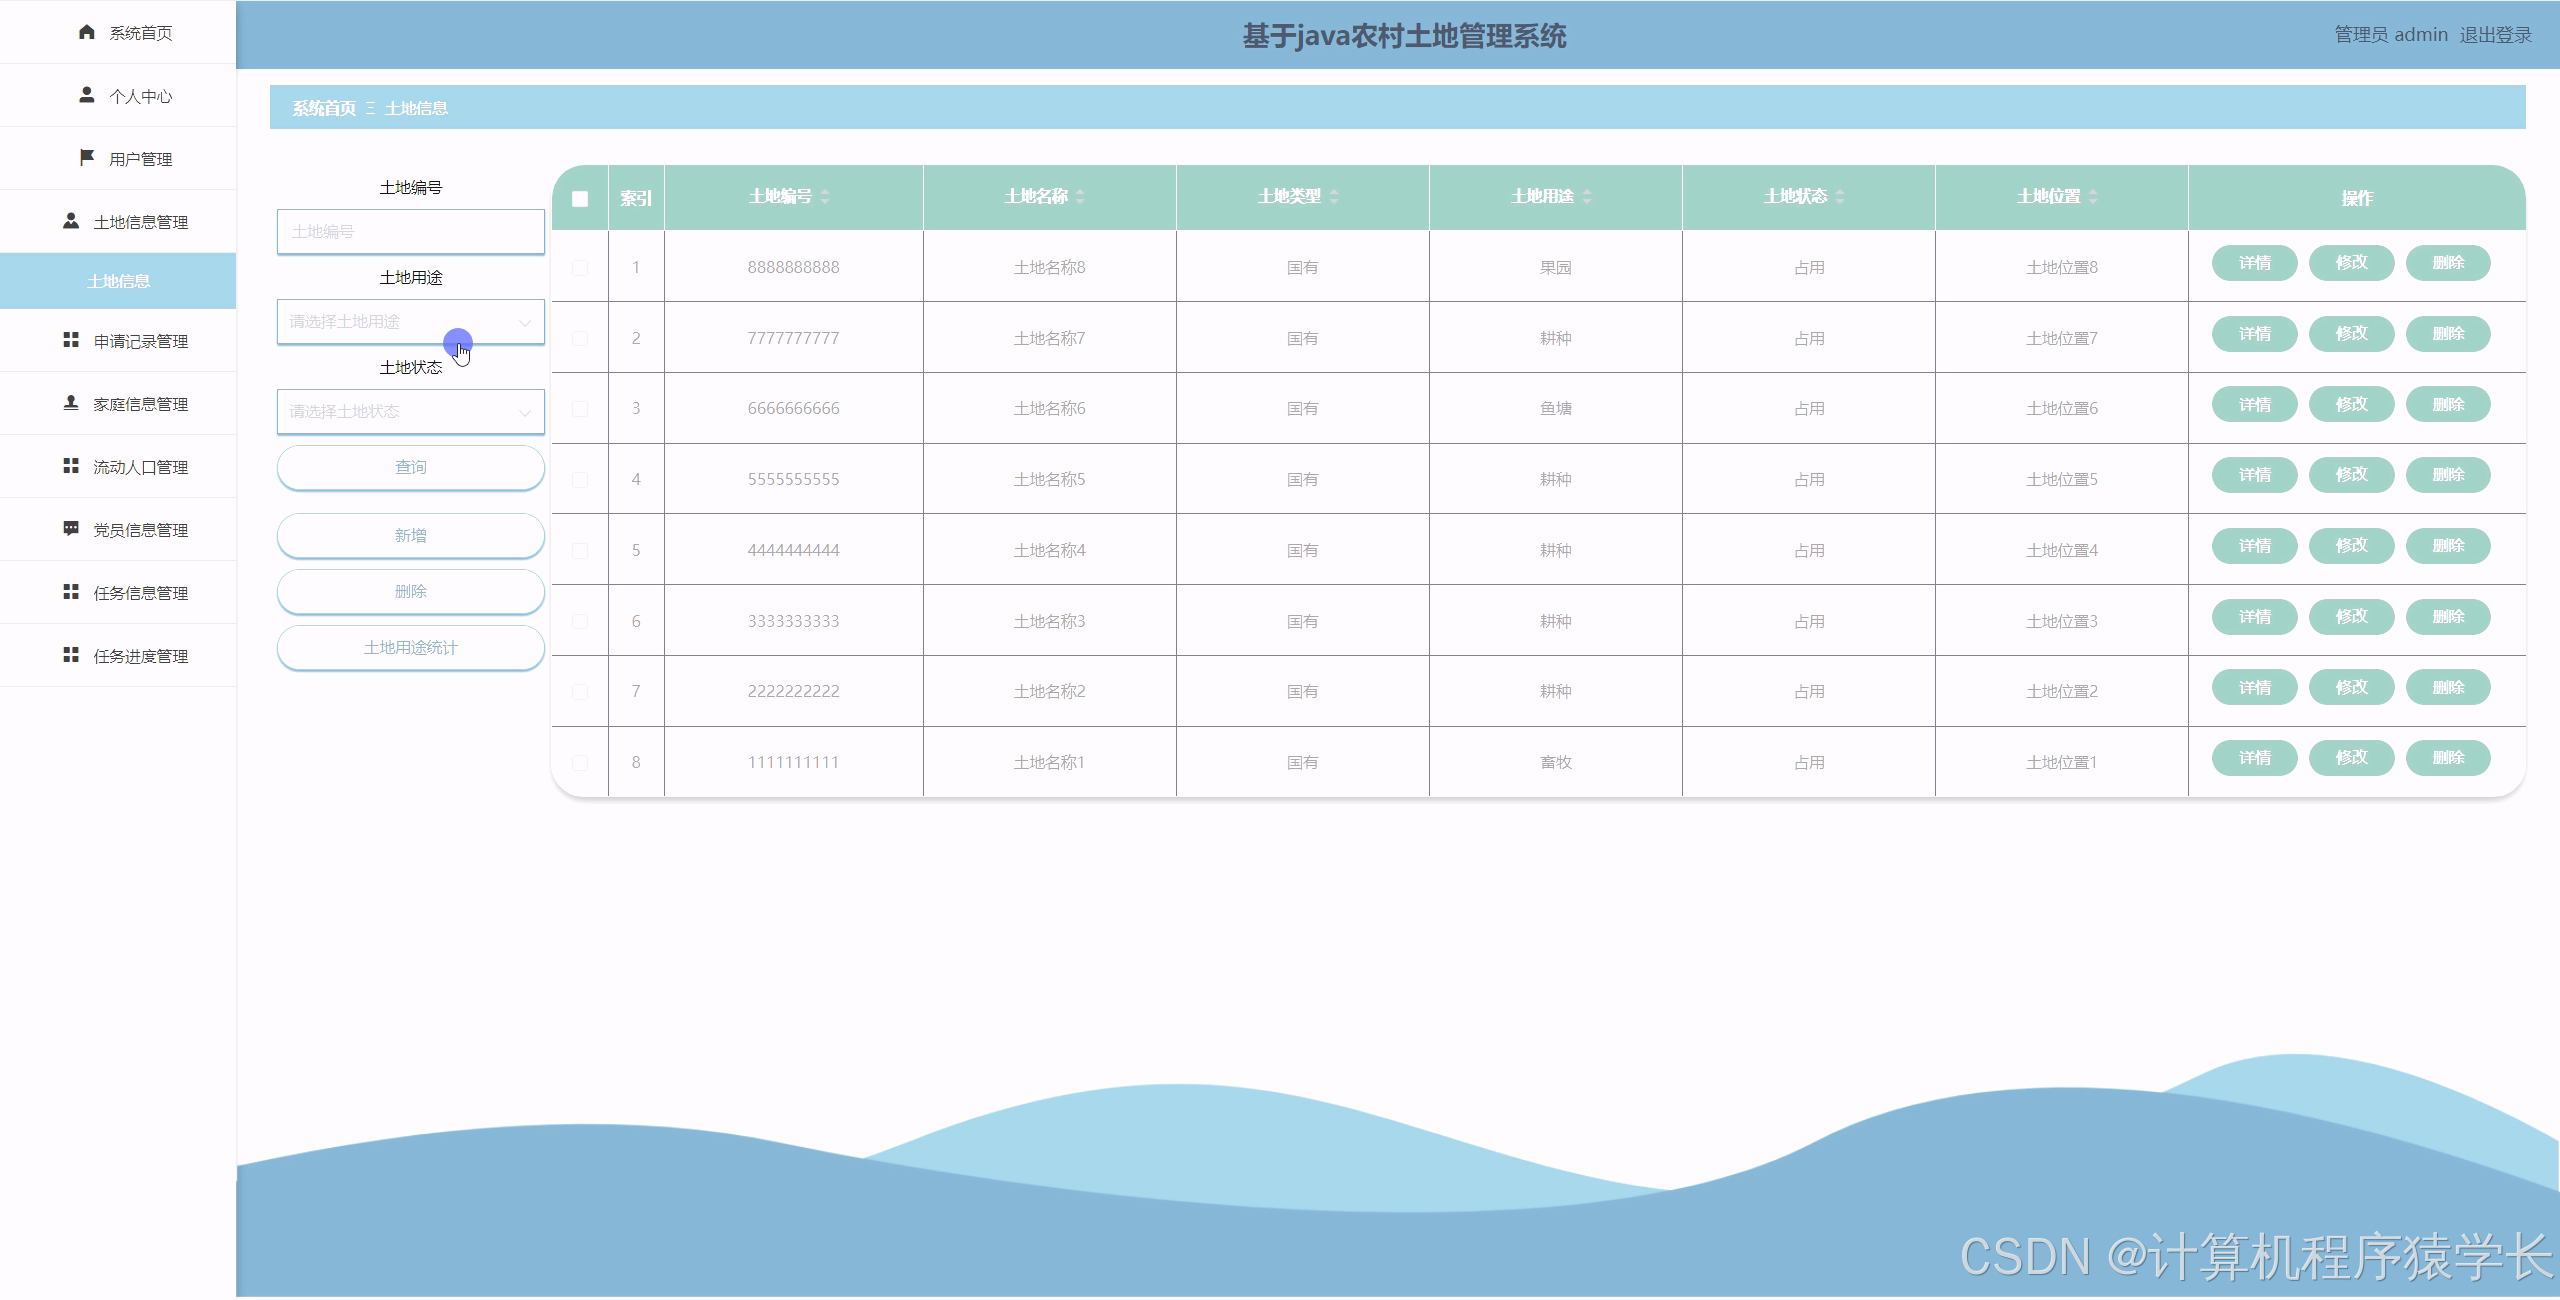Click 修改 button for 土地名称6 row
Viewport: 2560px width, 1300px height.
[x=2351, y=405]
